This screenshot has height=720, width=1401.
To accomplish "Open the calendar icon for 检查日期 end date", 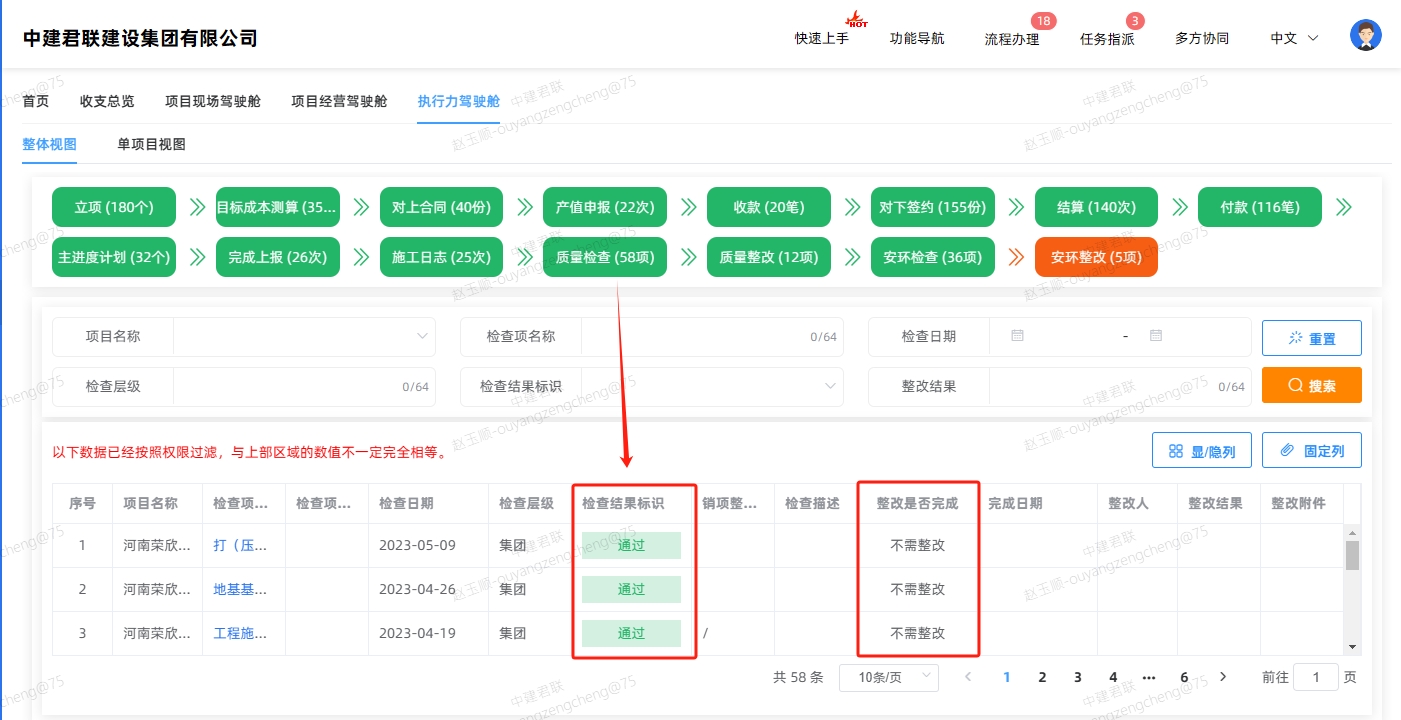I will click(1156, 336).
